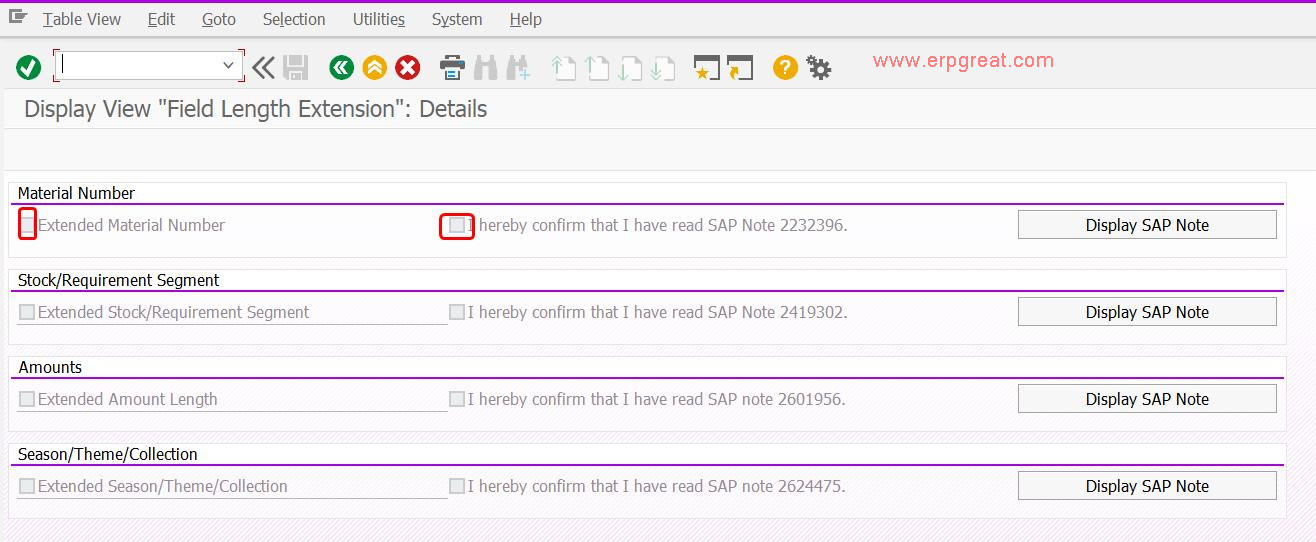Click the Find binoculars icon
Viewport: 1316px width, 542px height.
click(x=486, y=68)
